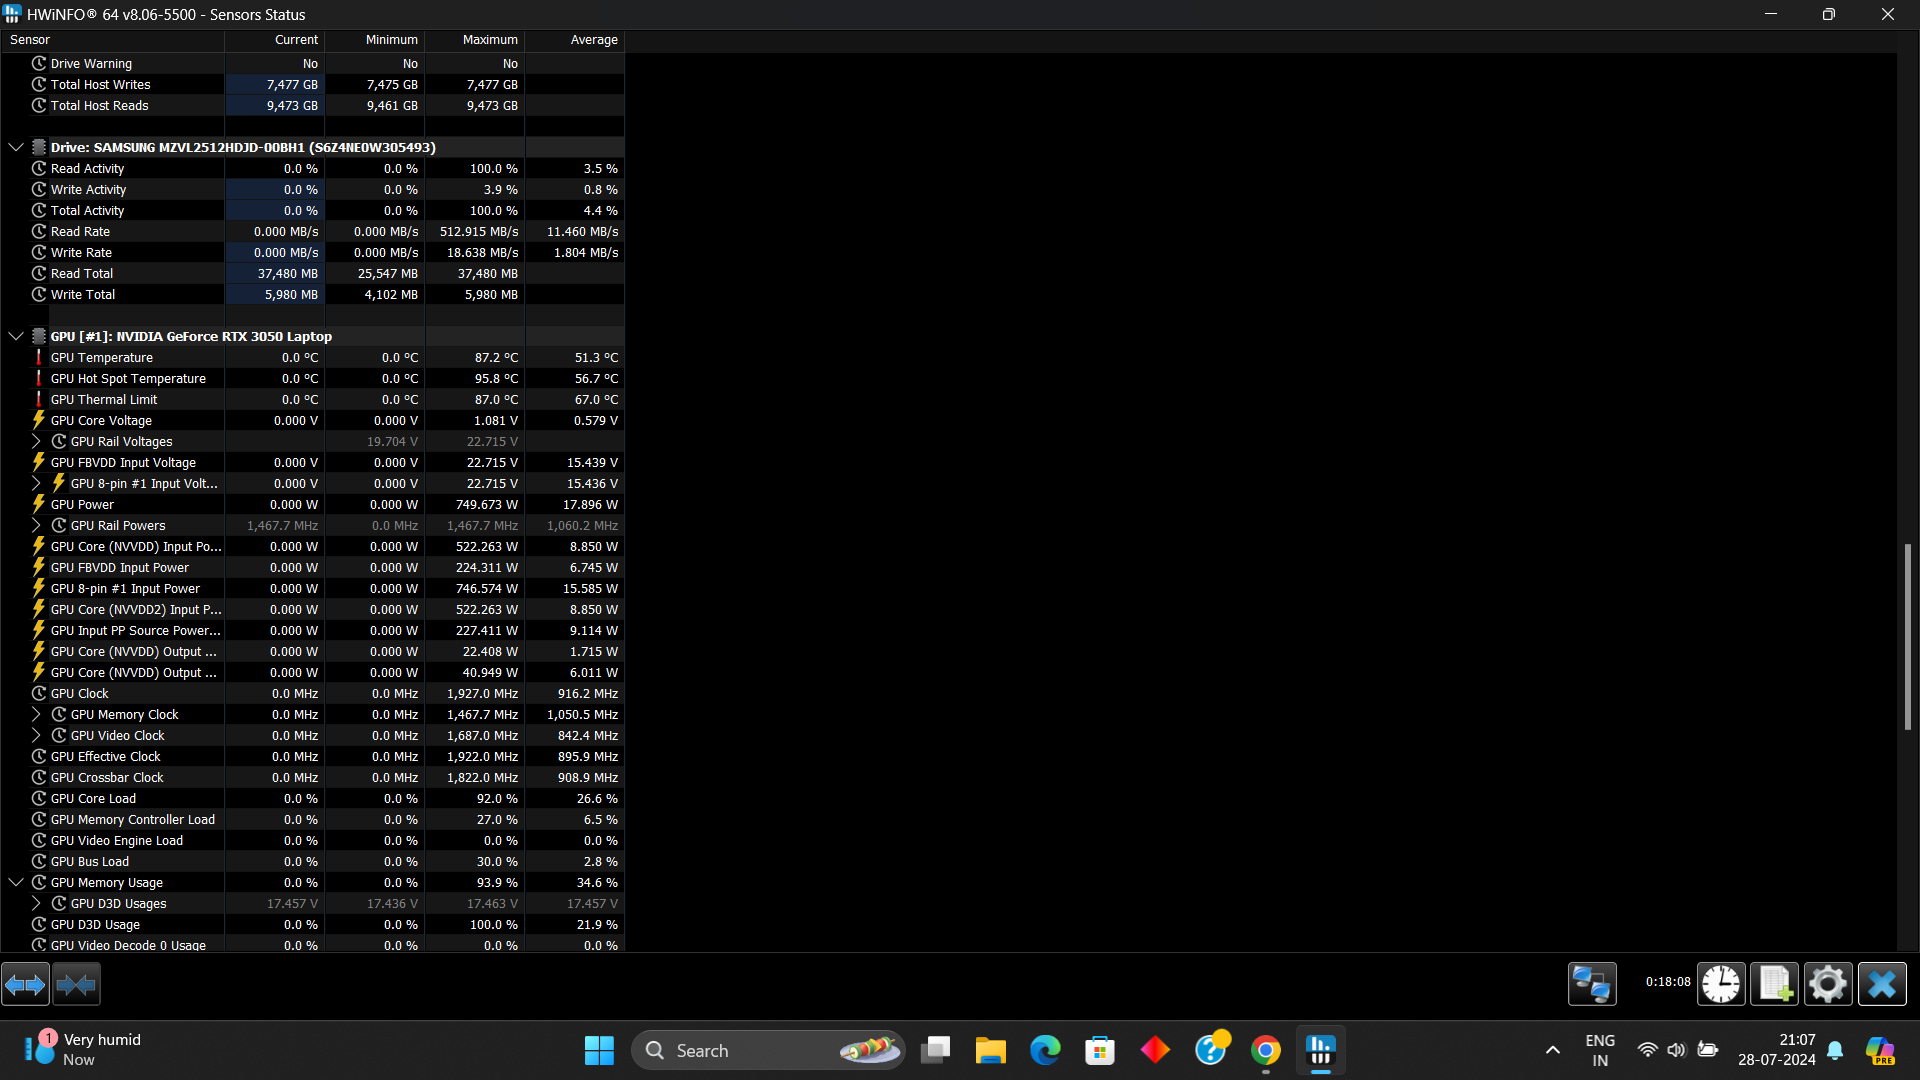Select the GPU Effective Clock row
The height and width of the screenshot is (1080, 1920).
(312, 757)
